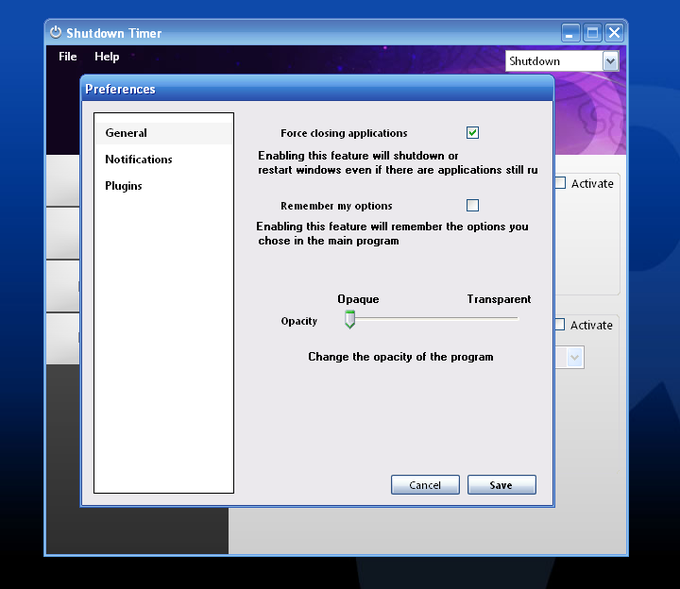Image resolution: width=680 pixels, height=589 pixels.
Task: Tick the upper Activate checkbox in main window
Action: tap(560, 183)
